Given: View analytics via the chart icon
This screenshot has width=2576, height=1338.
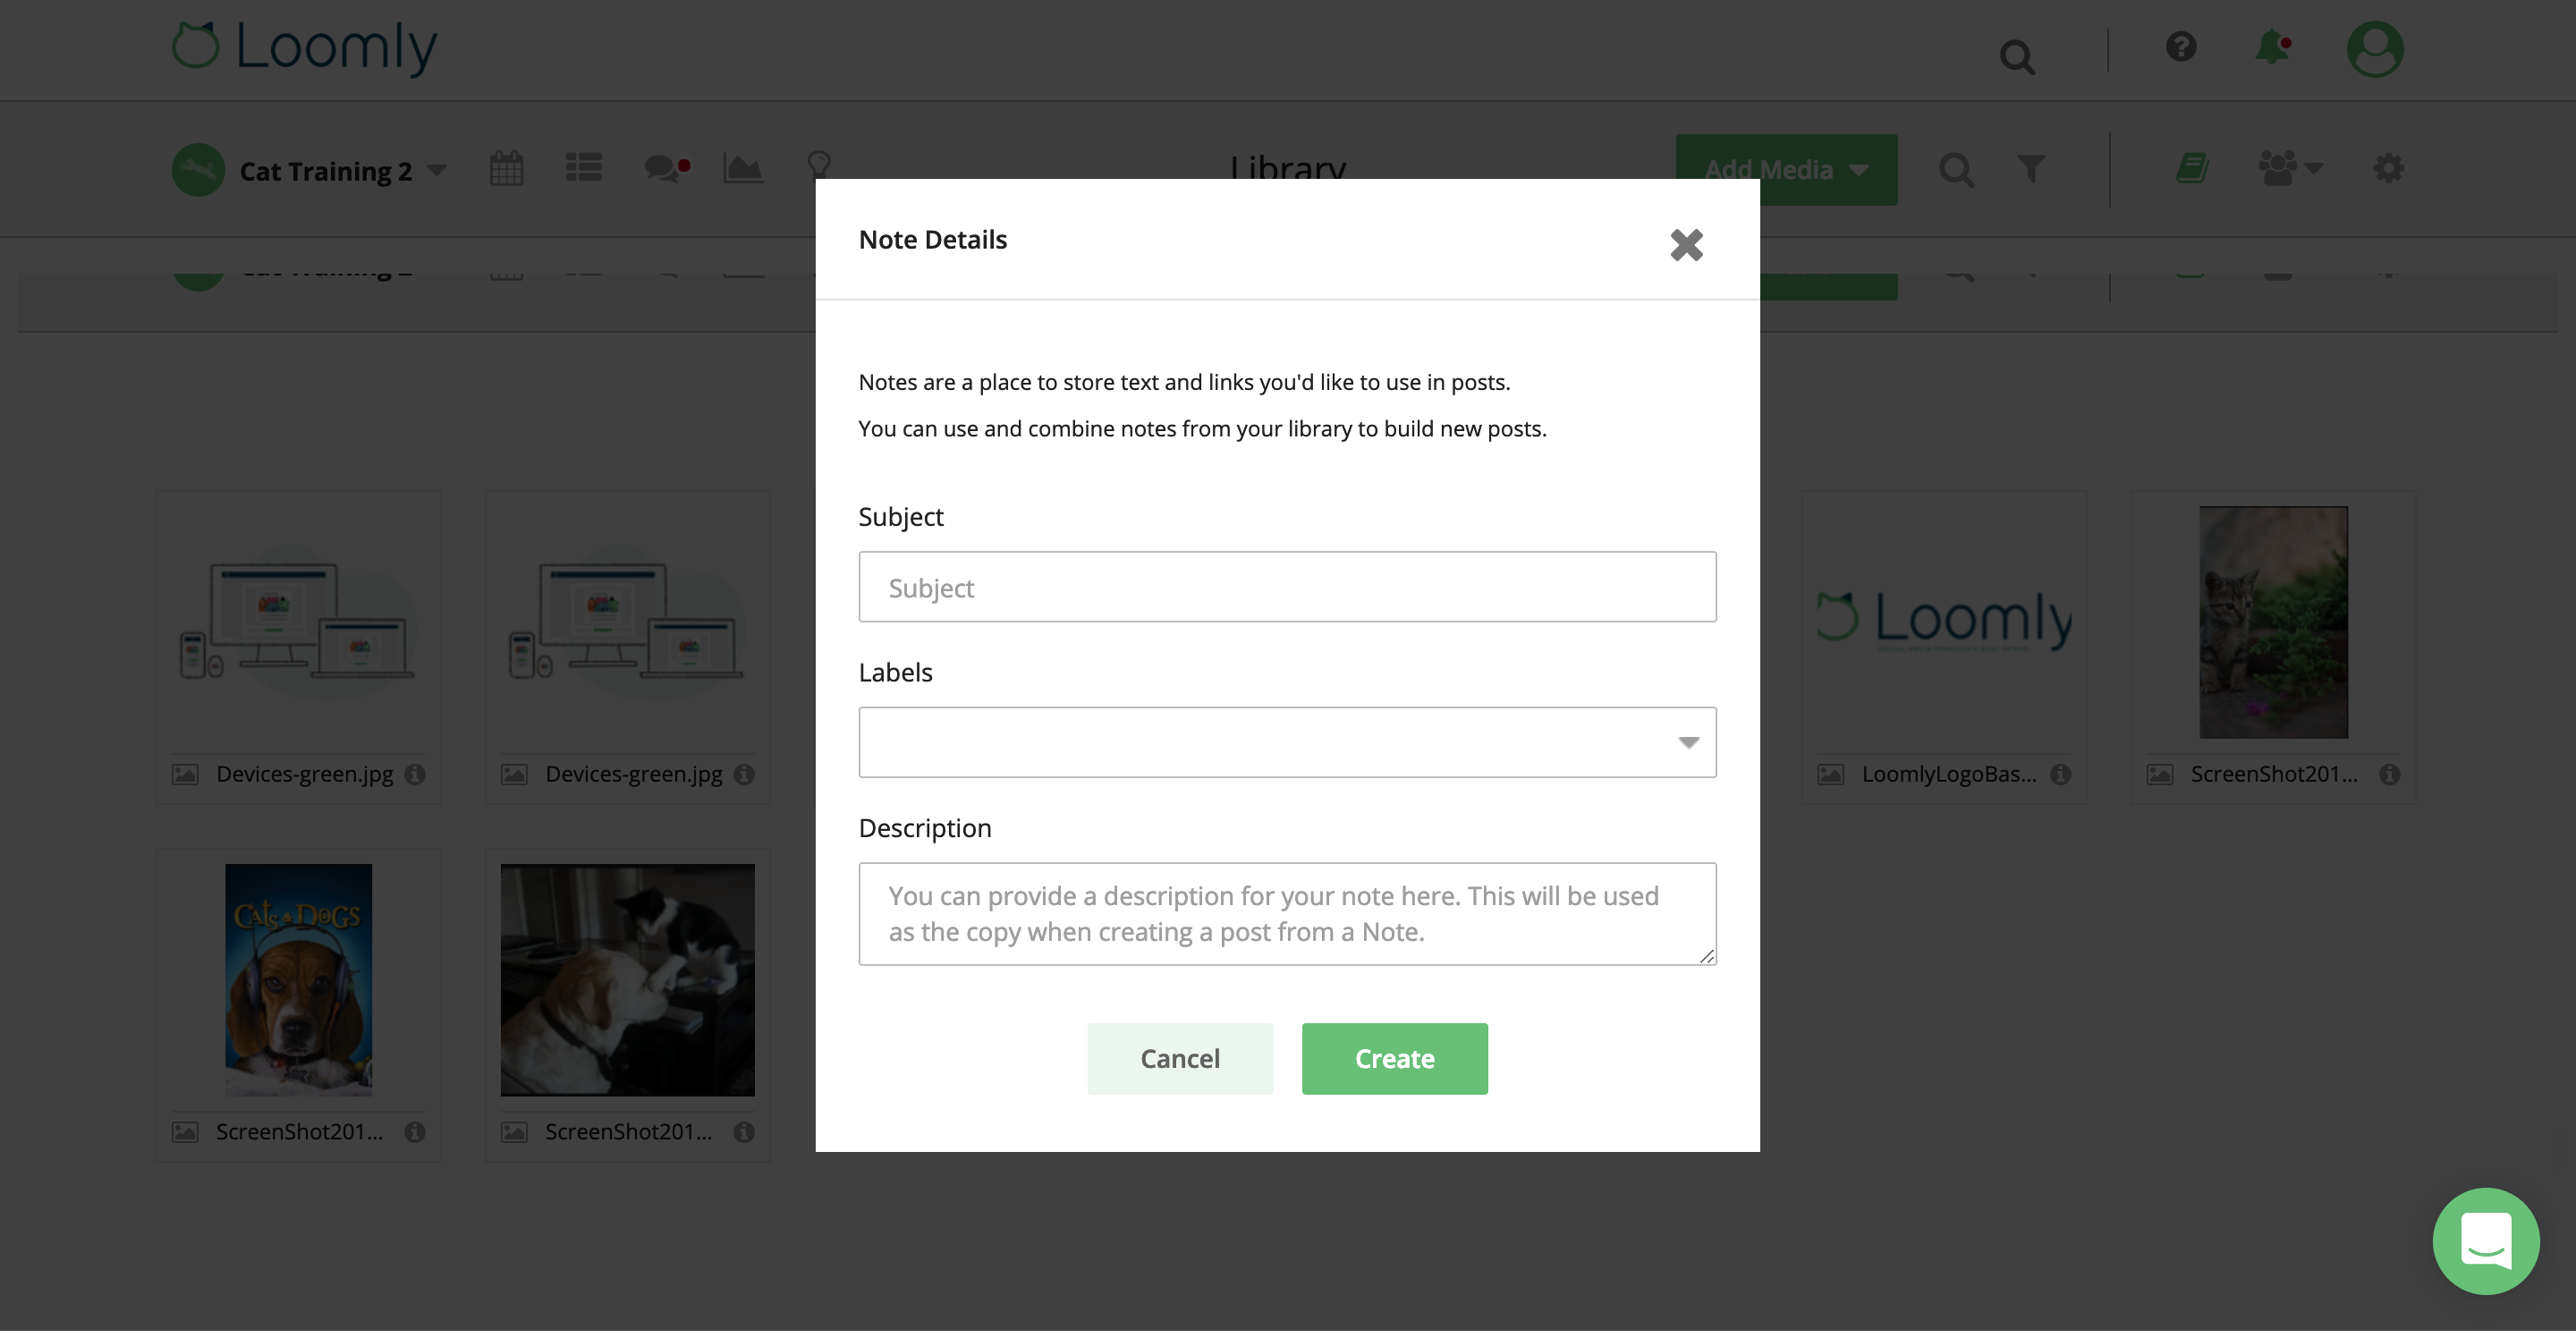Looking at the screenshot, I should pyautogui.click(x=742, y=168).
